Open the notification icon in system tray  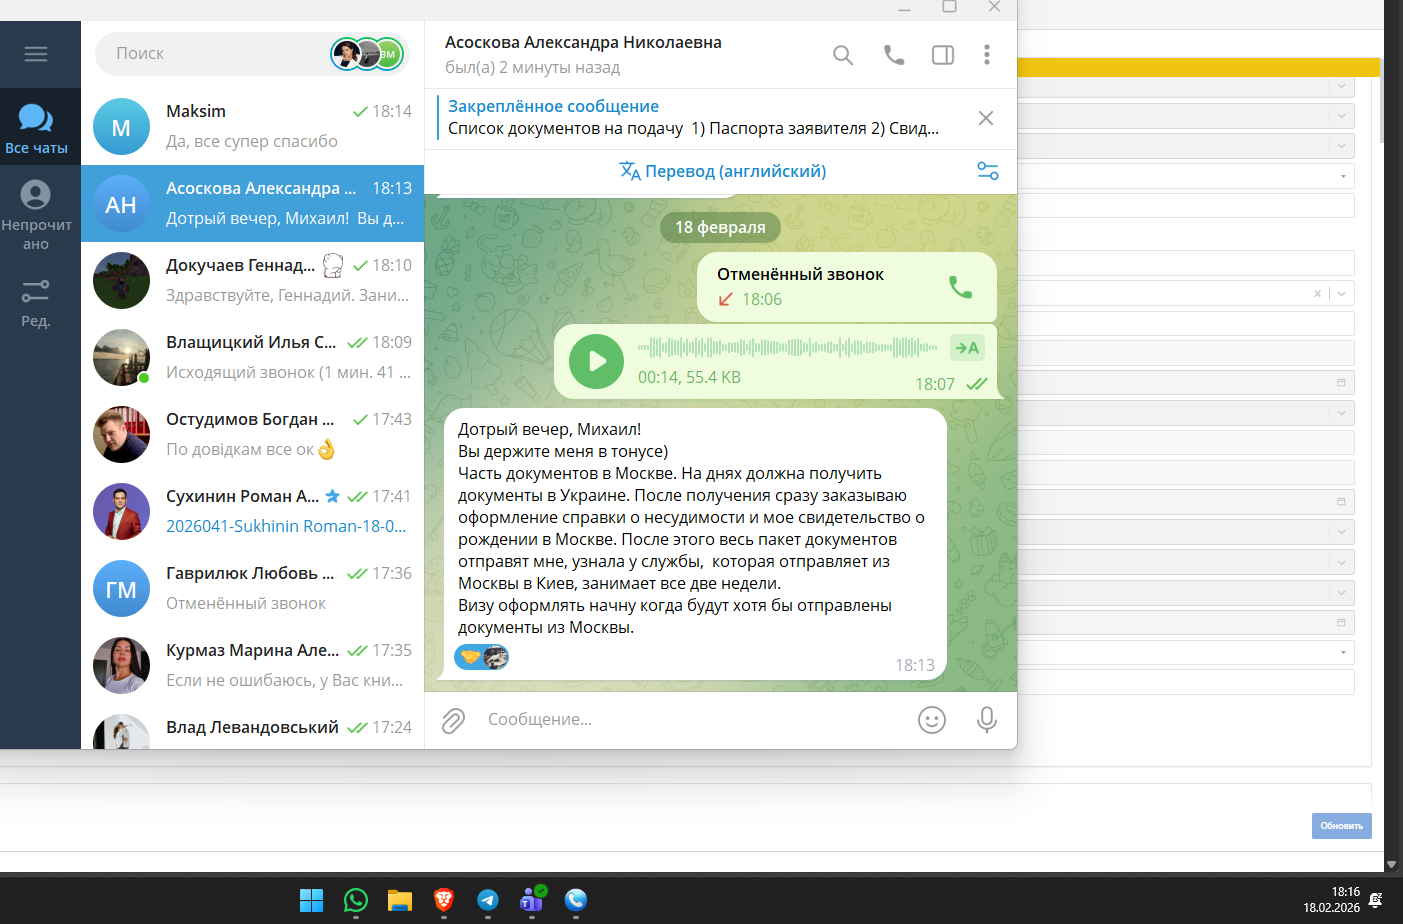tap(1376, 900)
